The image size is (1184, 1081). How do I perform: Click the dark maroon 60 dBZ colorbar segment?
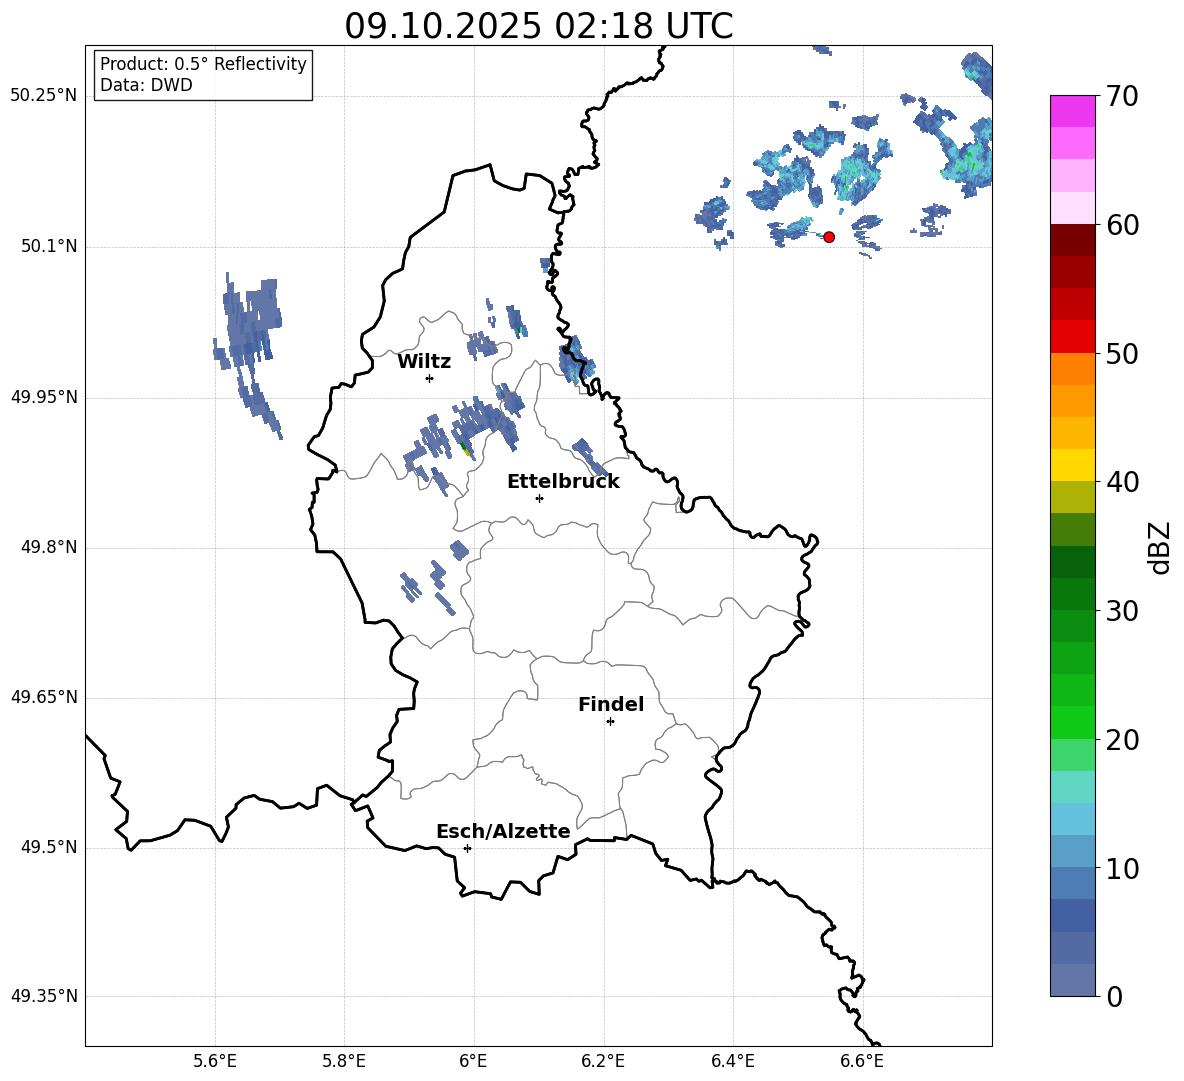tap(1072, 240)
